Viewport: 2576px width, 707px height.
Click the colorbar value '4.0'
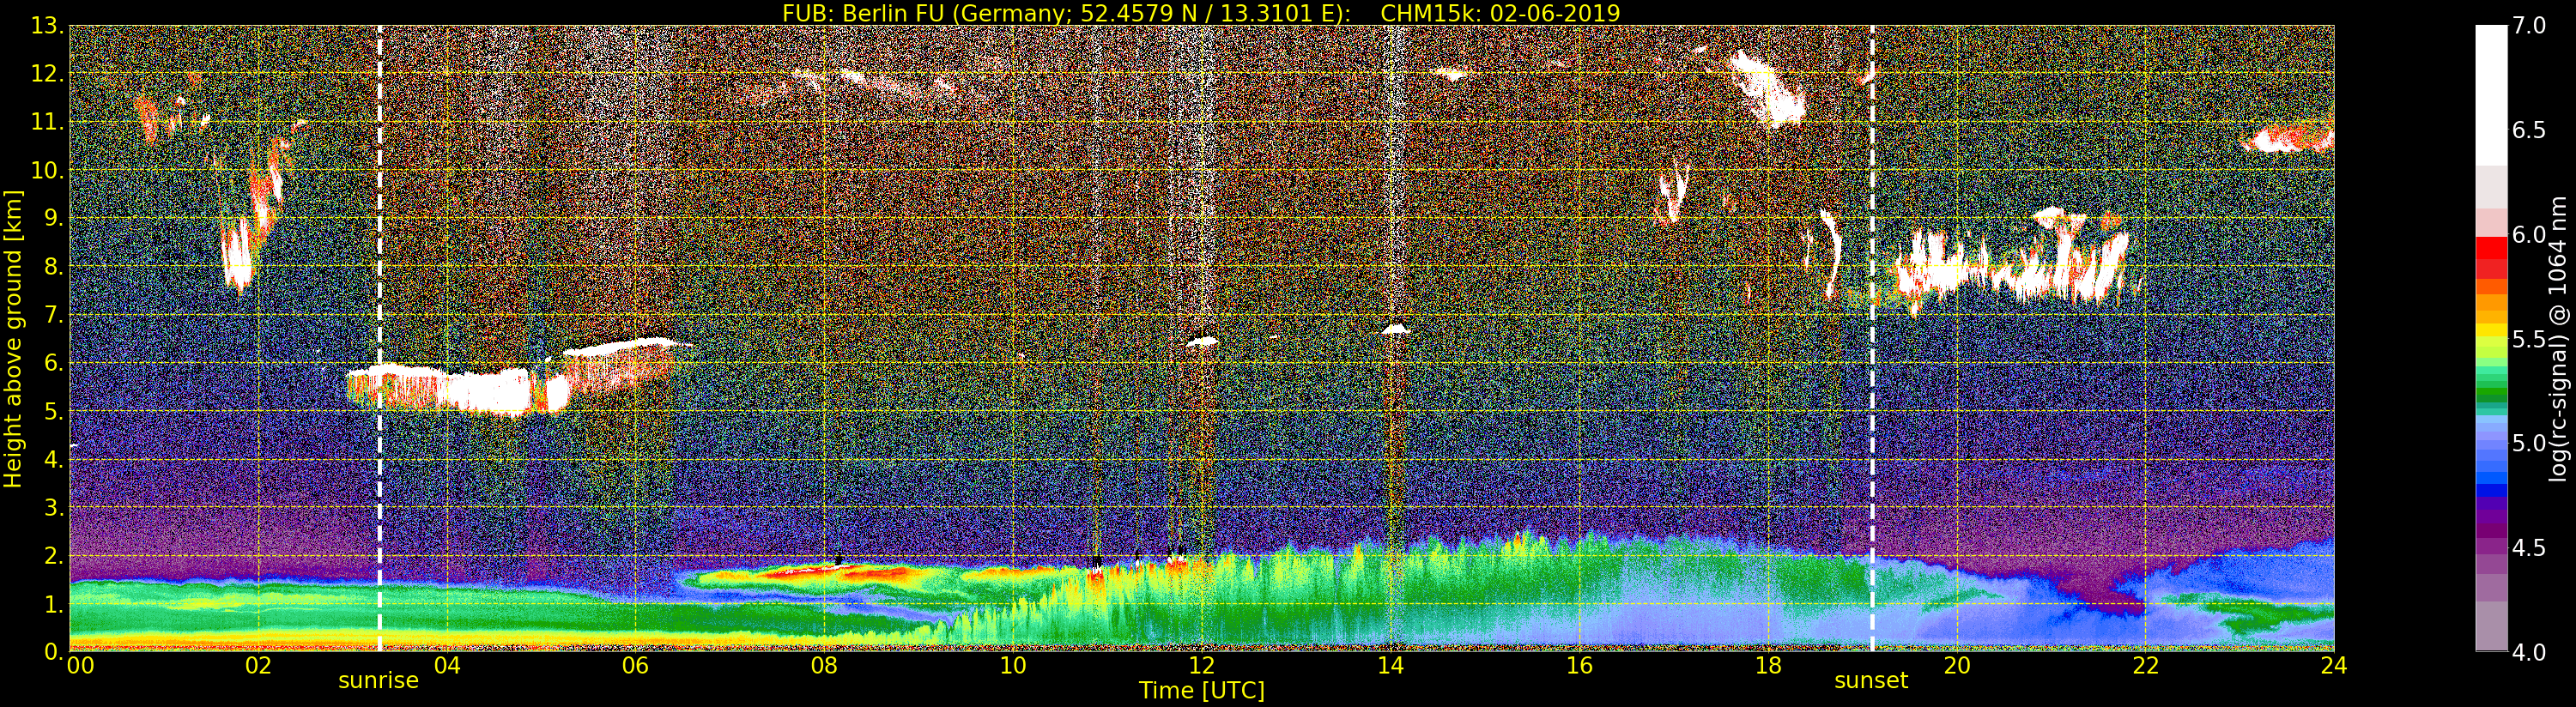point(2529,652)
